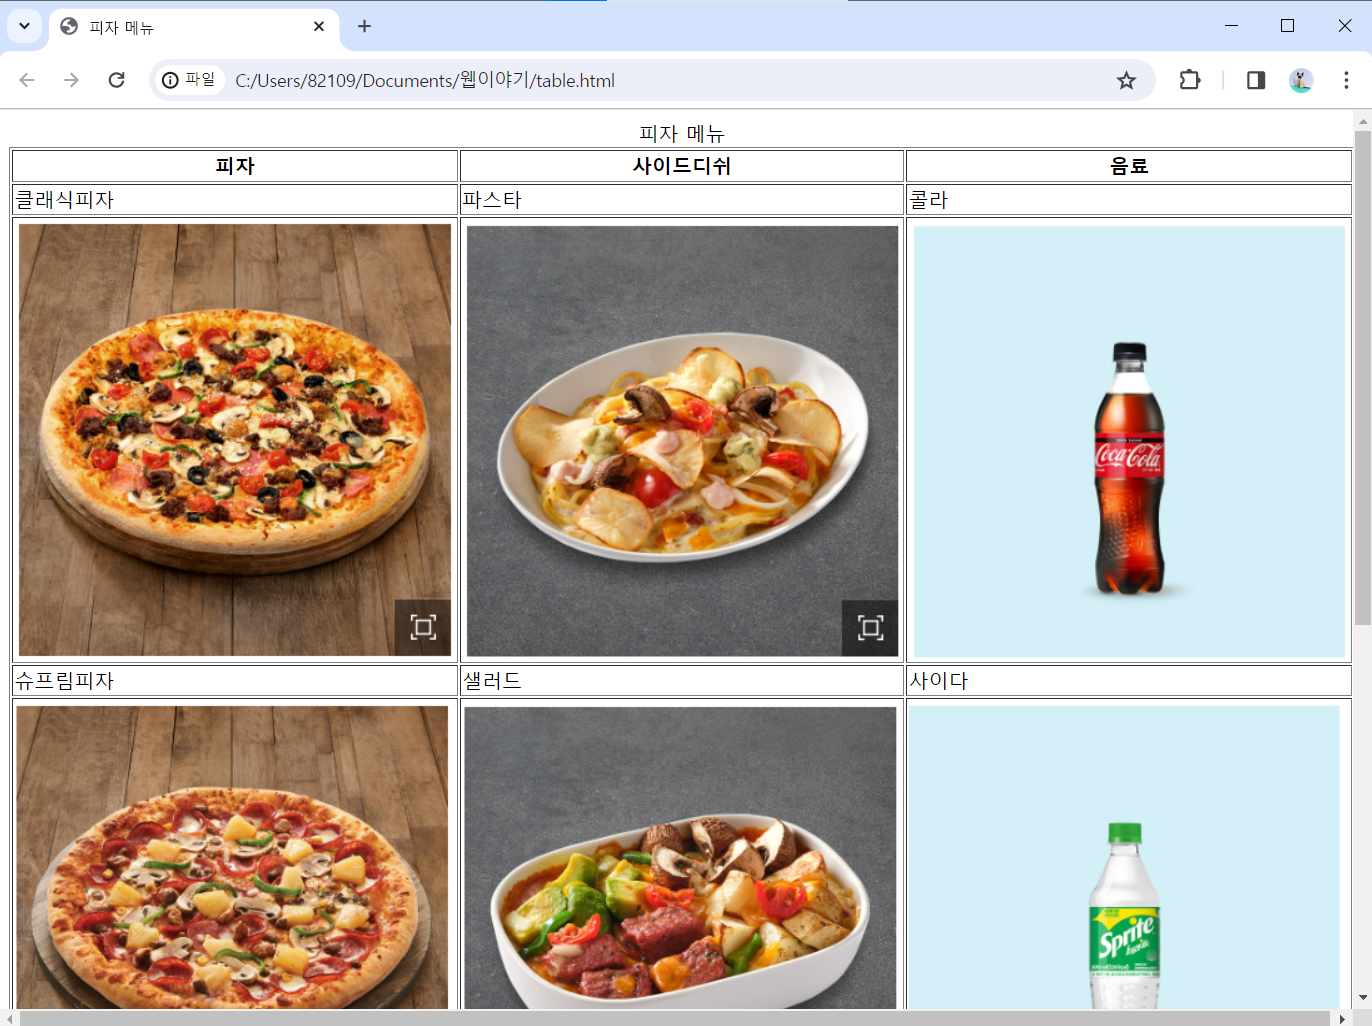
Task: Click the browser forward arrow
Action: (x=71, y=80)
